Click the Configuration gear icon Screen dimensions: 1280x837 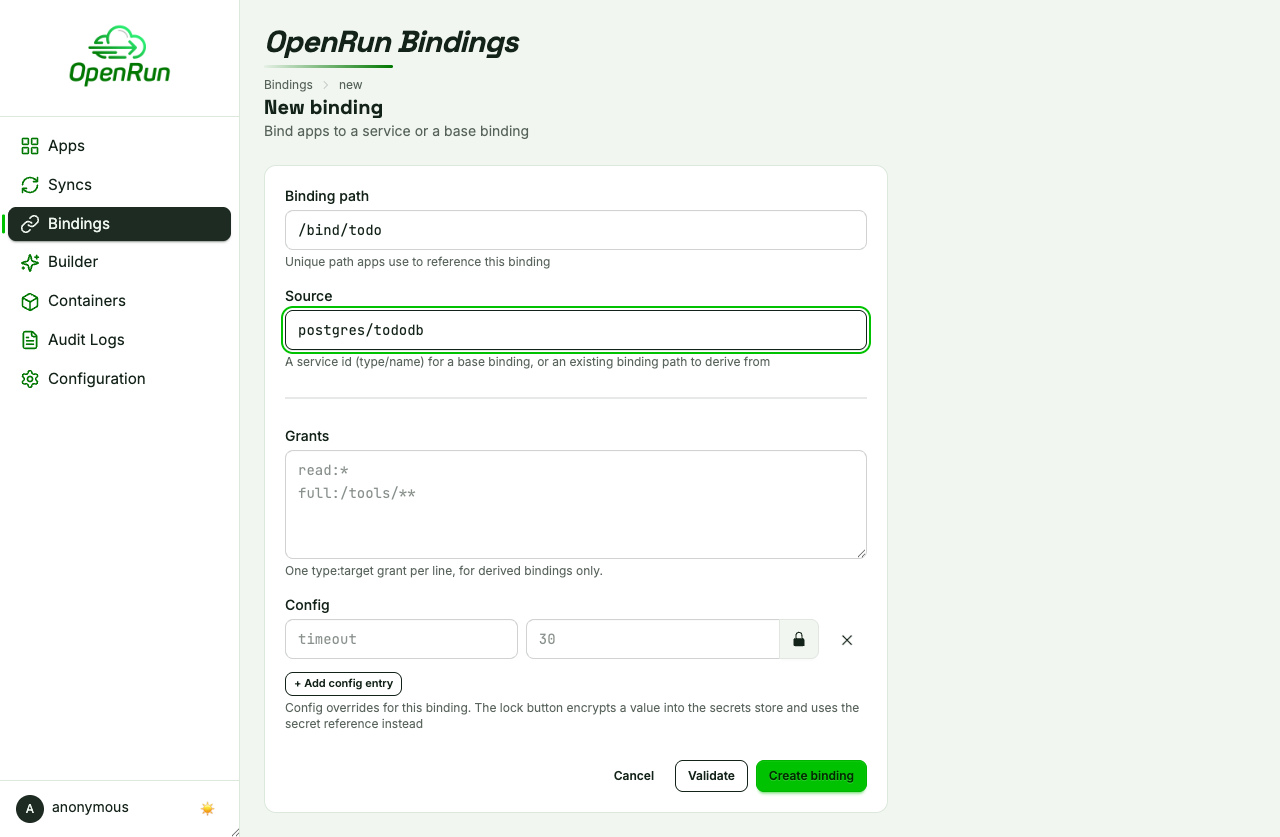(30, 379)
